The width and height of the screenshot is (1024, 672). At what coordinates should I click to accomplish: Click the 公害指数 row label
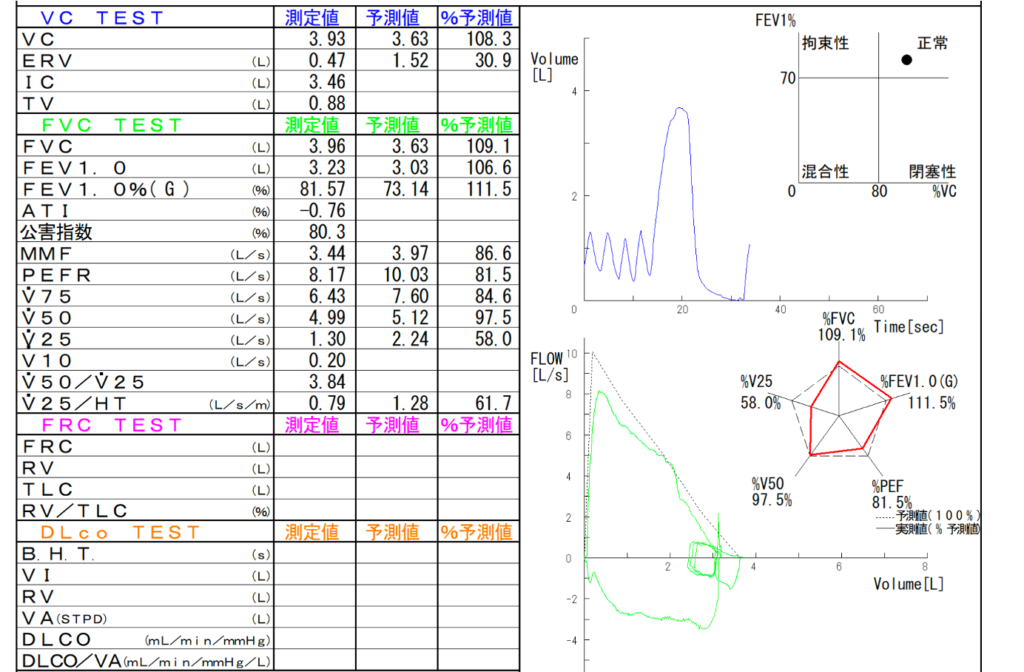[57, 232]
